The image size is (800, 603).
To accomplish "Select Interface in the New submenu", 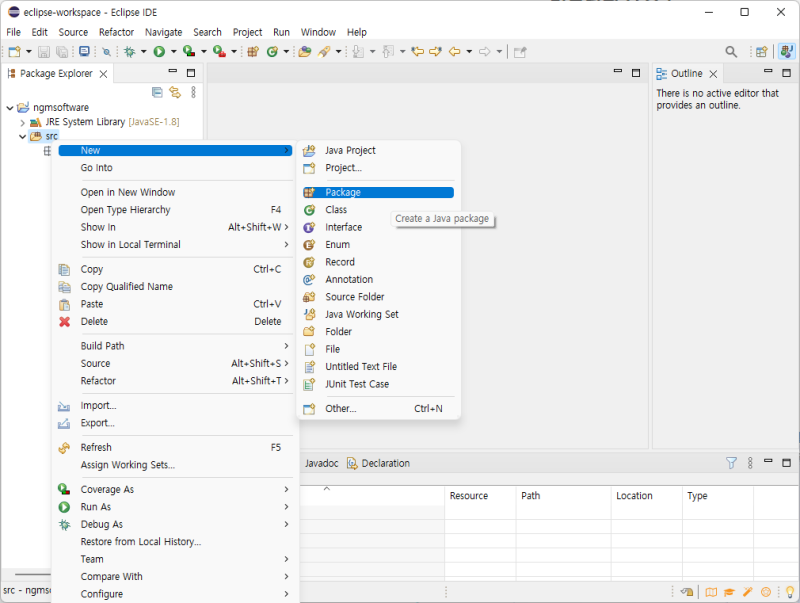I will point(378,227).
